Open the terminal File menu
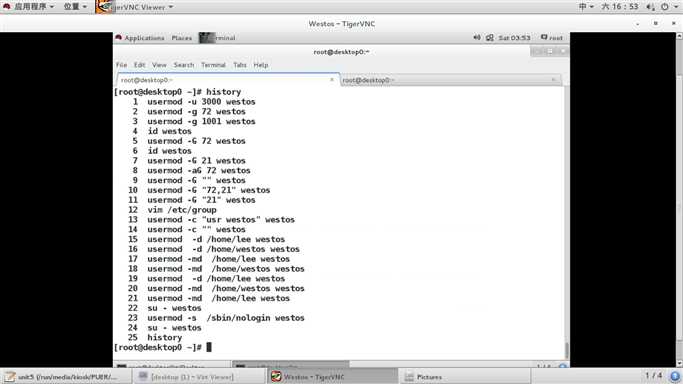 pos(122,65)
